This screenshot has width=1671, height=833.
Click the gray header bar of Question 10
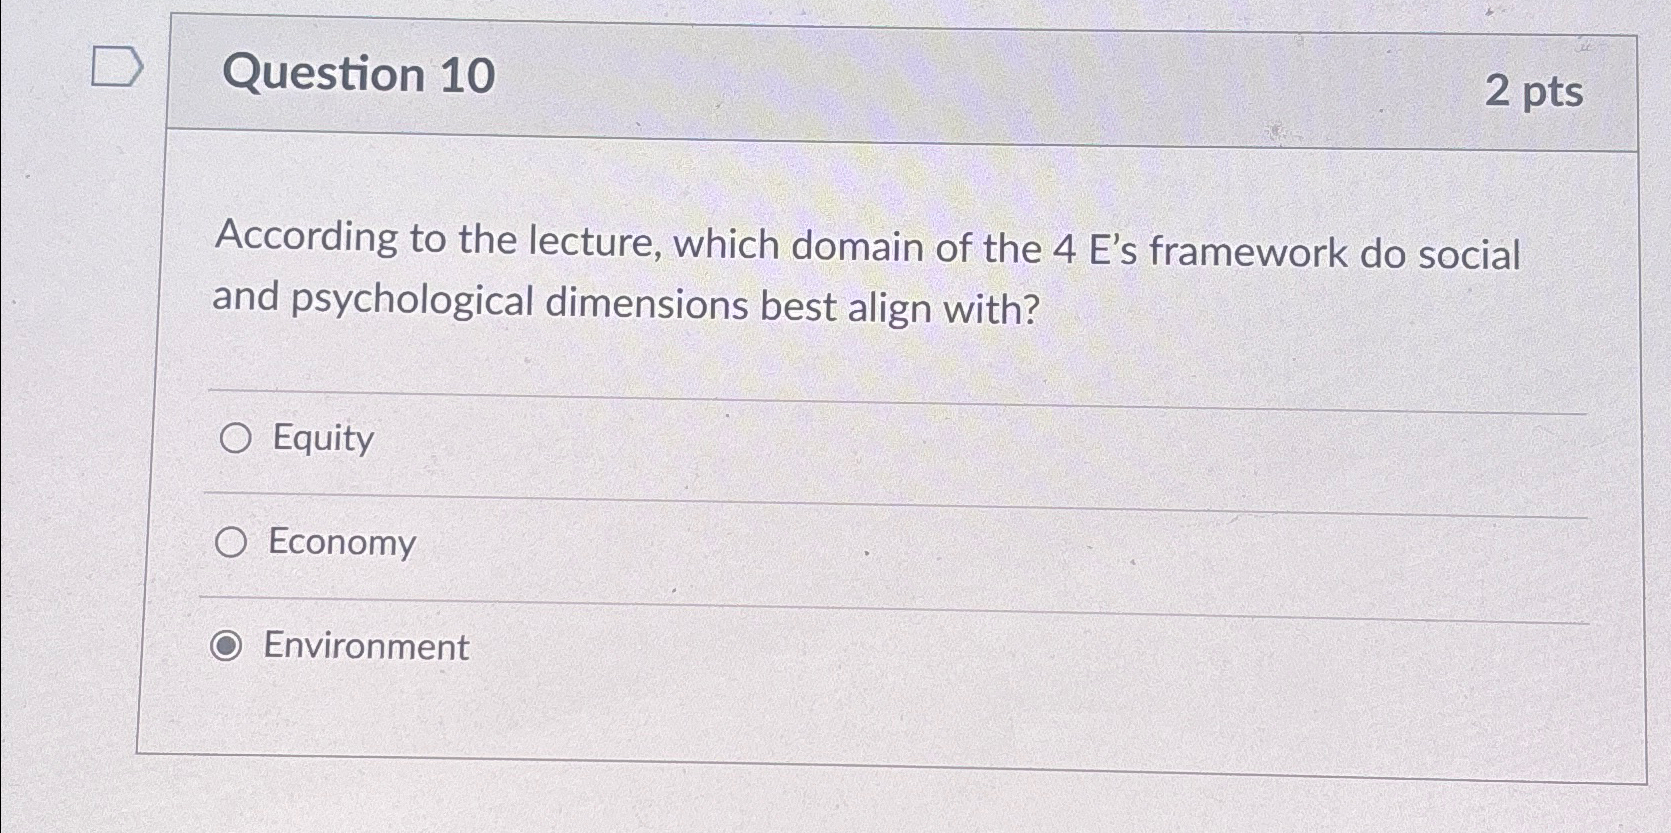coord(900,80)
